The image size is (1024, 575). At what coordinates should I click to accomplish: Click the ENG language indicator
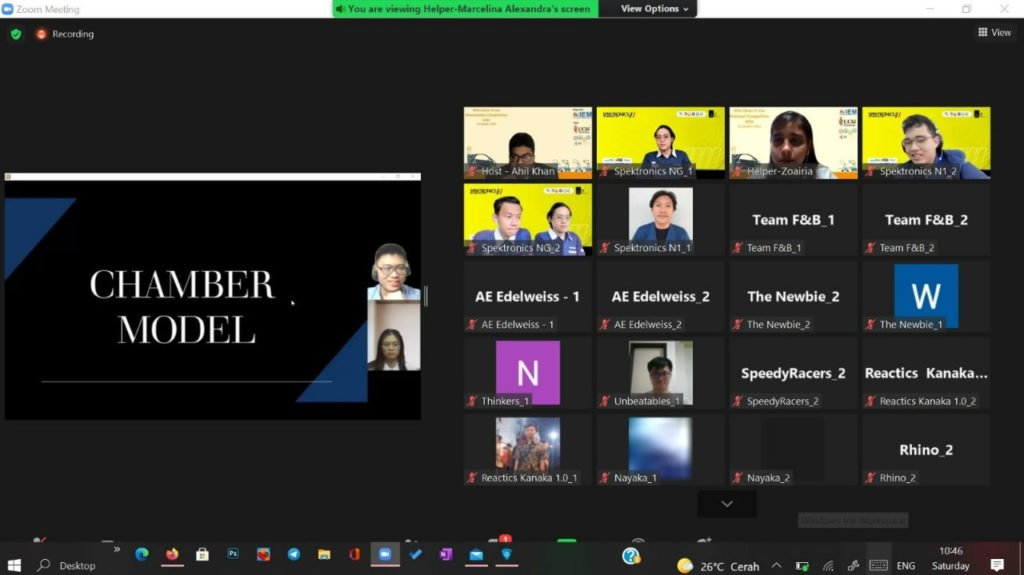pos(905,565)
